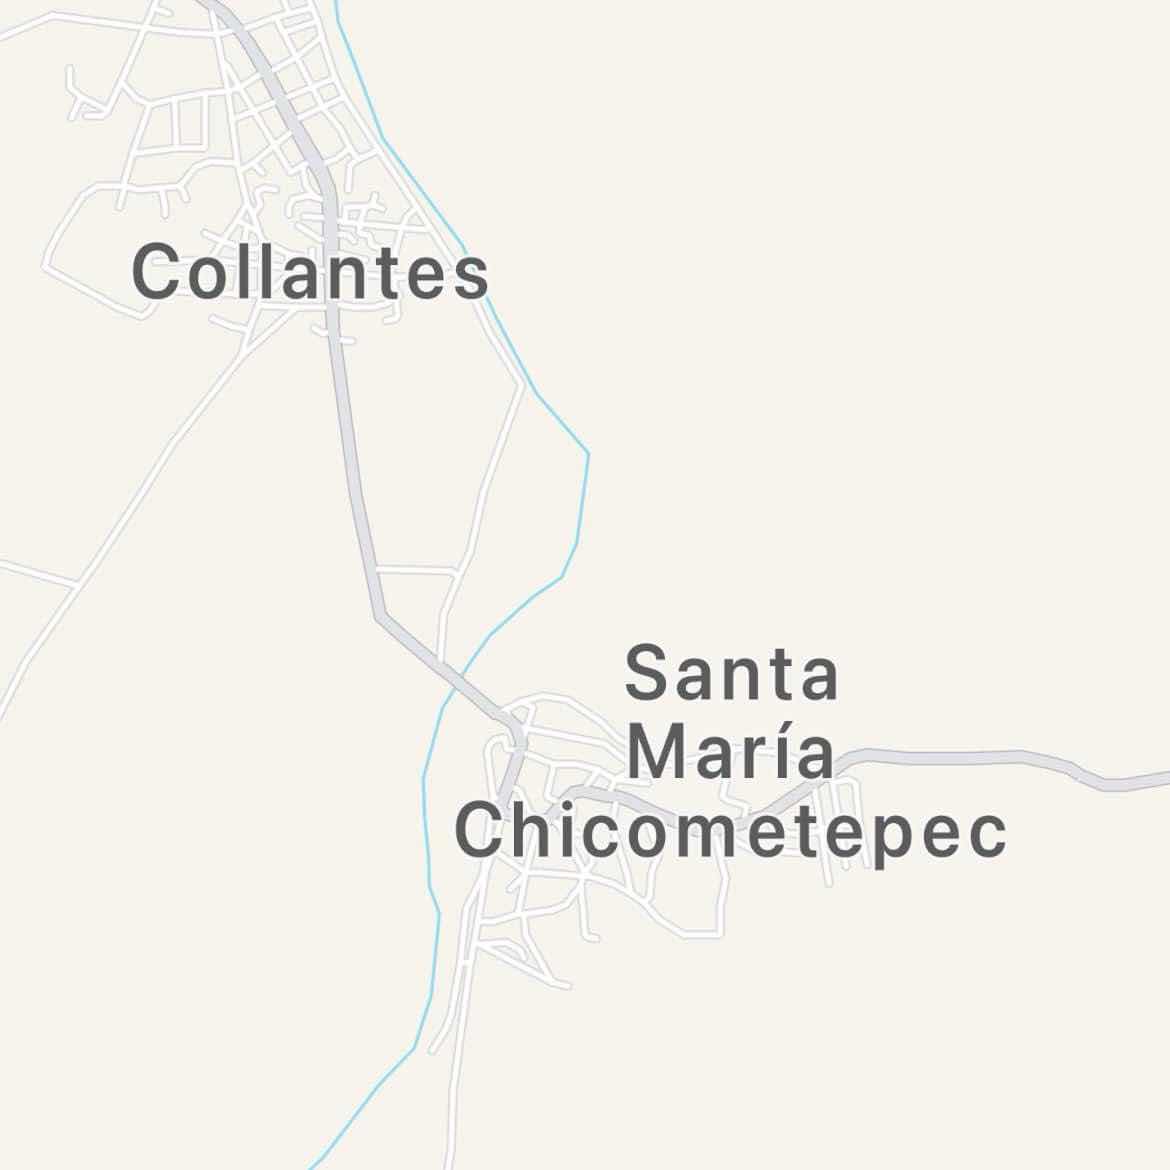Click the road stub at the left map edge

click(x=37, y=572)
